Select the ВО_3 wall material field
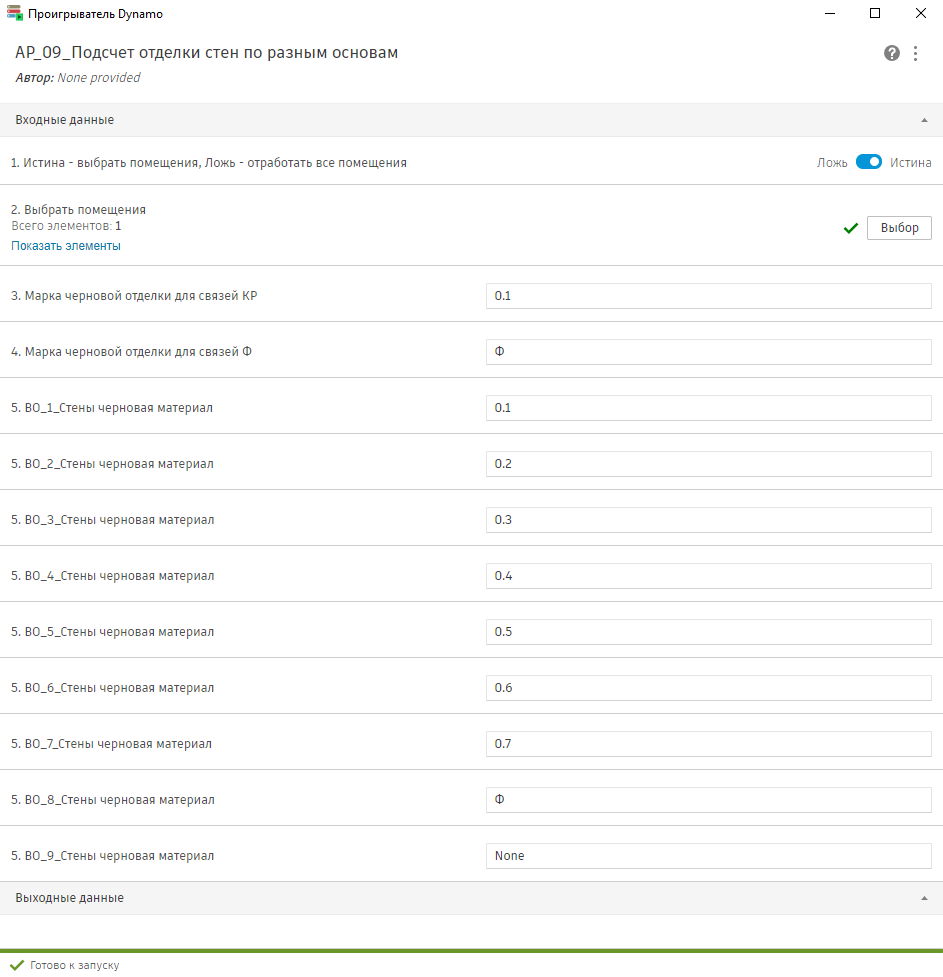943x977 pixels. click(708, 520)
